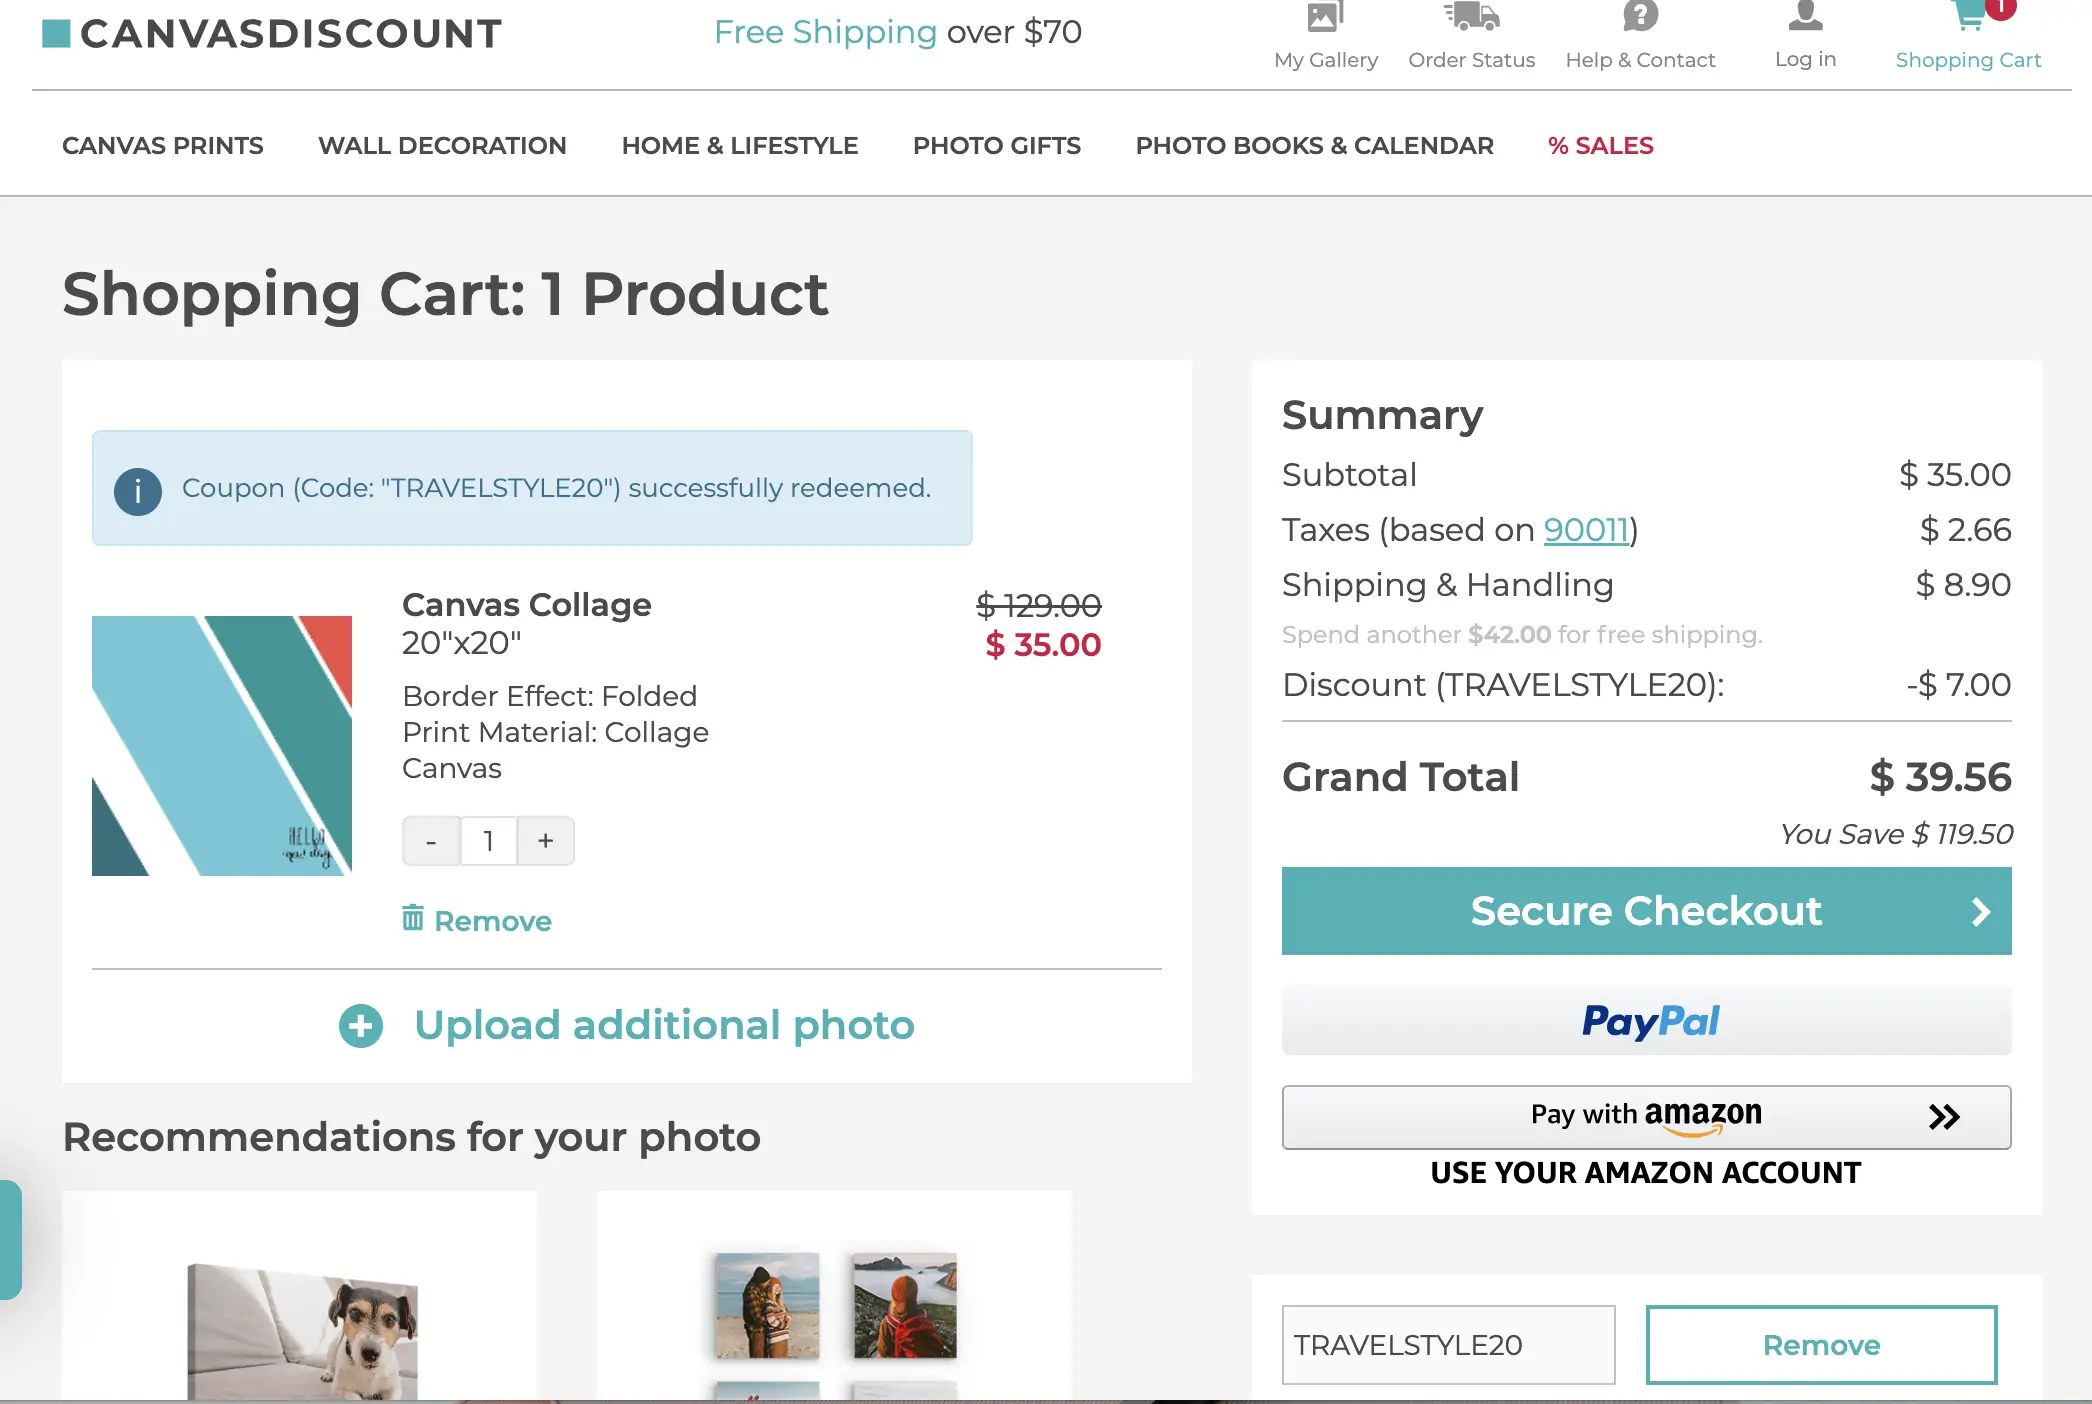Increase quantity with plus button

click(x=546, y=841)
